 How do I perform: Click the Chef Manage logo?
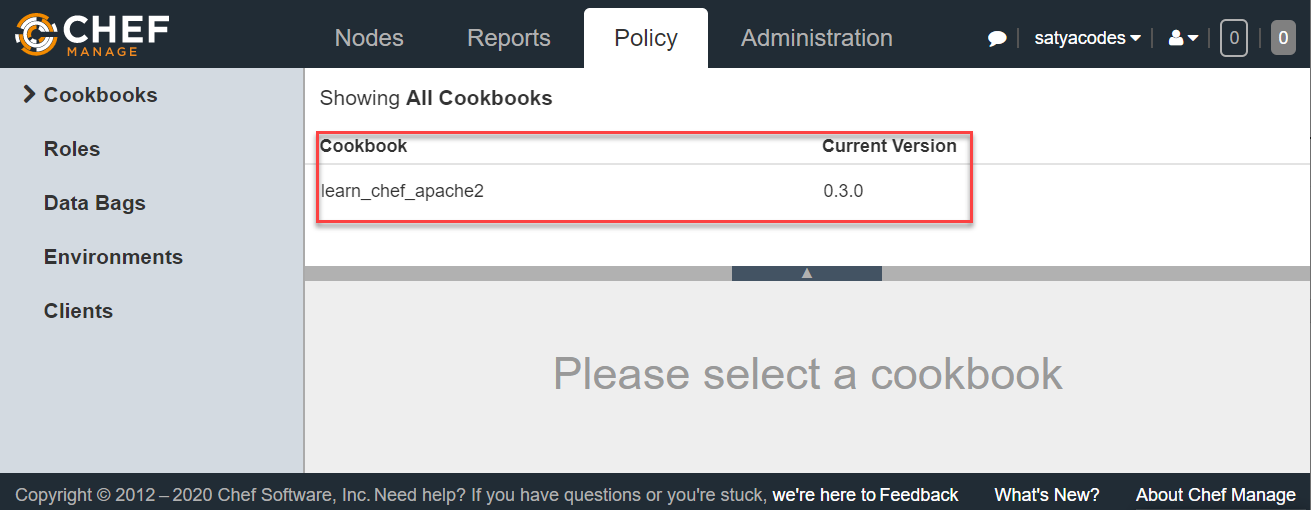pos(92,34)
